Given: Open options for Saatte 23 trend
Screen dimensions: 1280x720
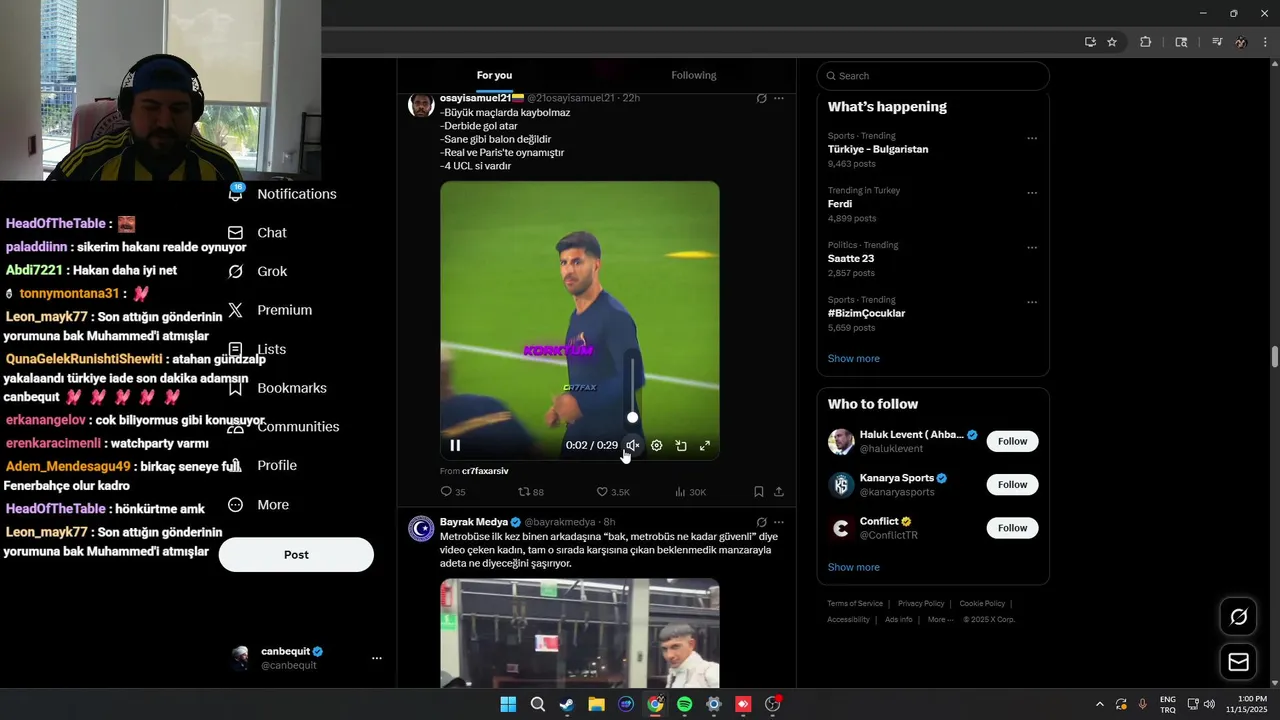Looking at the screenshot, I should 1032,247.
